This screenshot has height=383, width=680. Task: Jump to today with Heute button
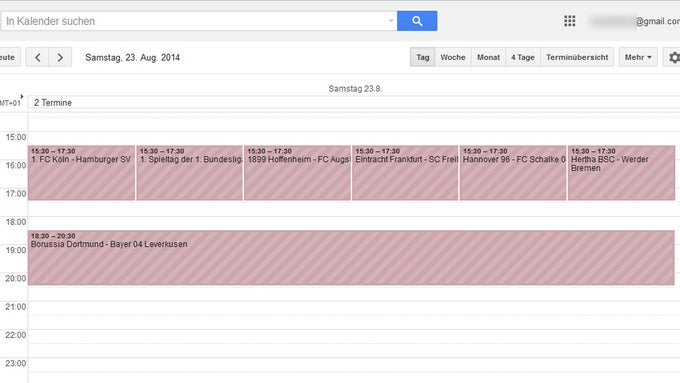[x=9, y=57]
